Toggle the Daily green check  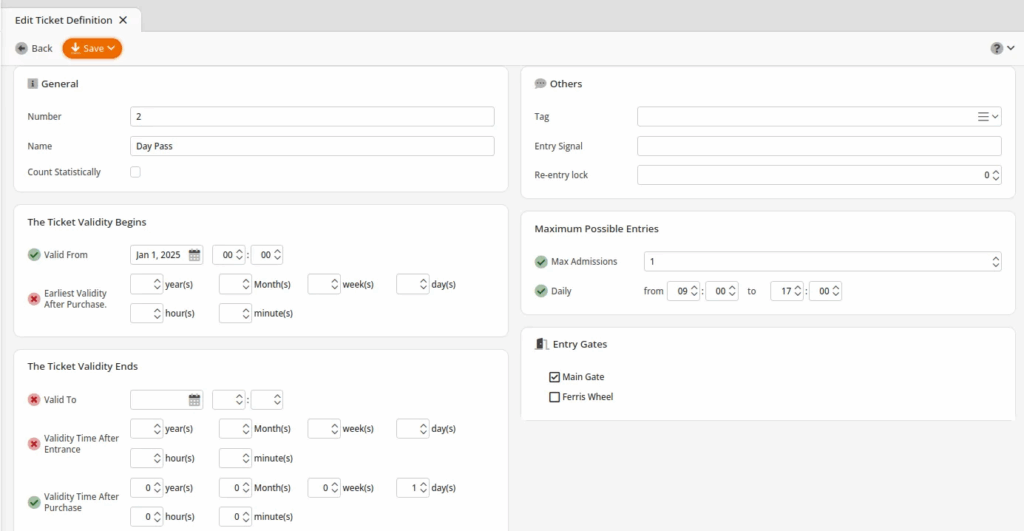[541, 291]
